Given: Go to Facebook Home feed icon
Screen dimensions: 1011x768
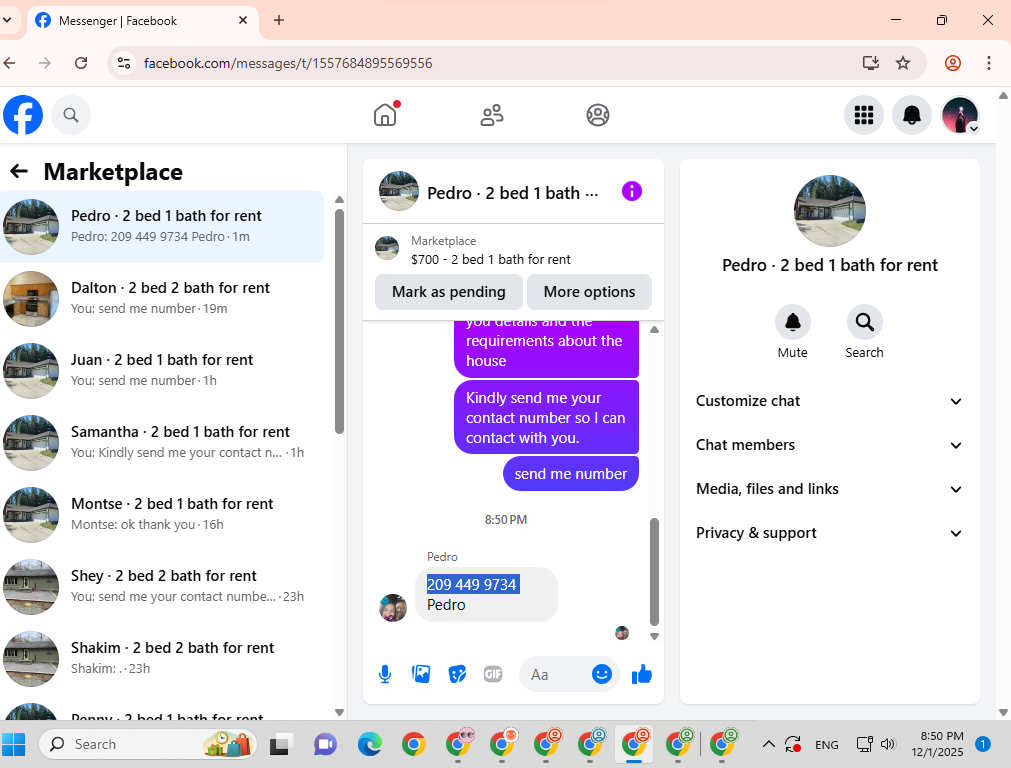Looking at the screenshot, I should tap(385, 115).
